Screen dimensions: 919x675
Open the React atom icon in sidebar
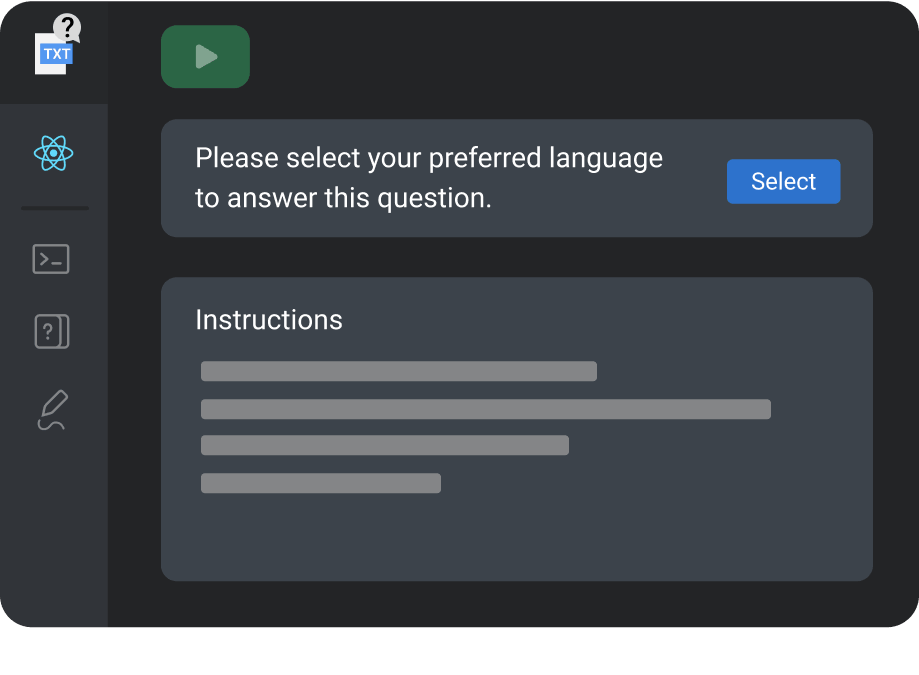53,153
